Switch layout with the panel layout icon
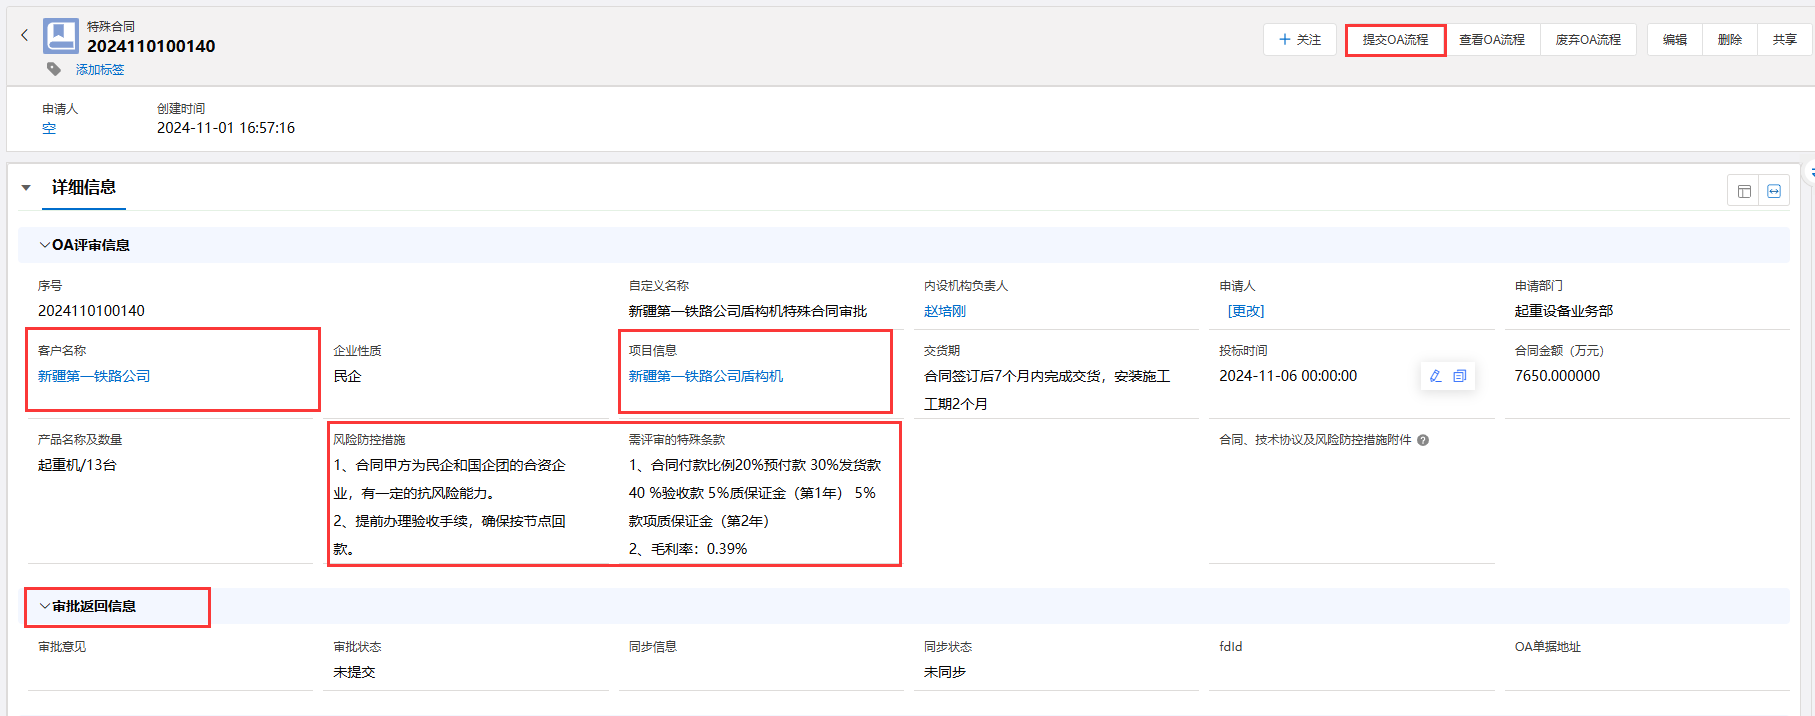The height and width of the screenshot is (716, 1815). tap(1744, 191)
